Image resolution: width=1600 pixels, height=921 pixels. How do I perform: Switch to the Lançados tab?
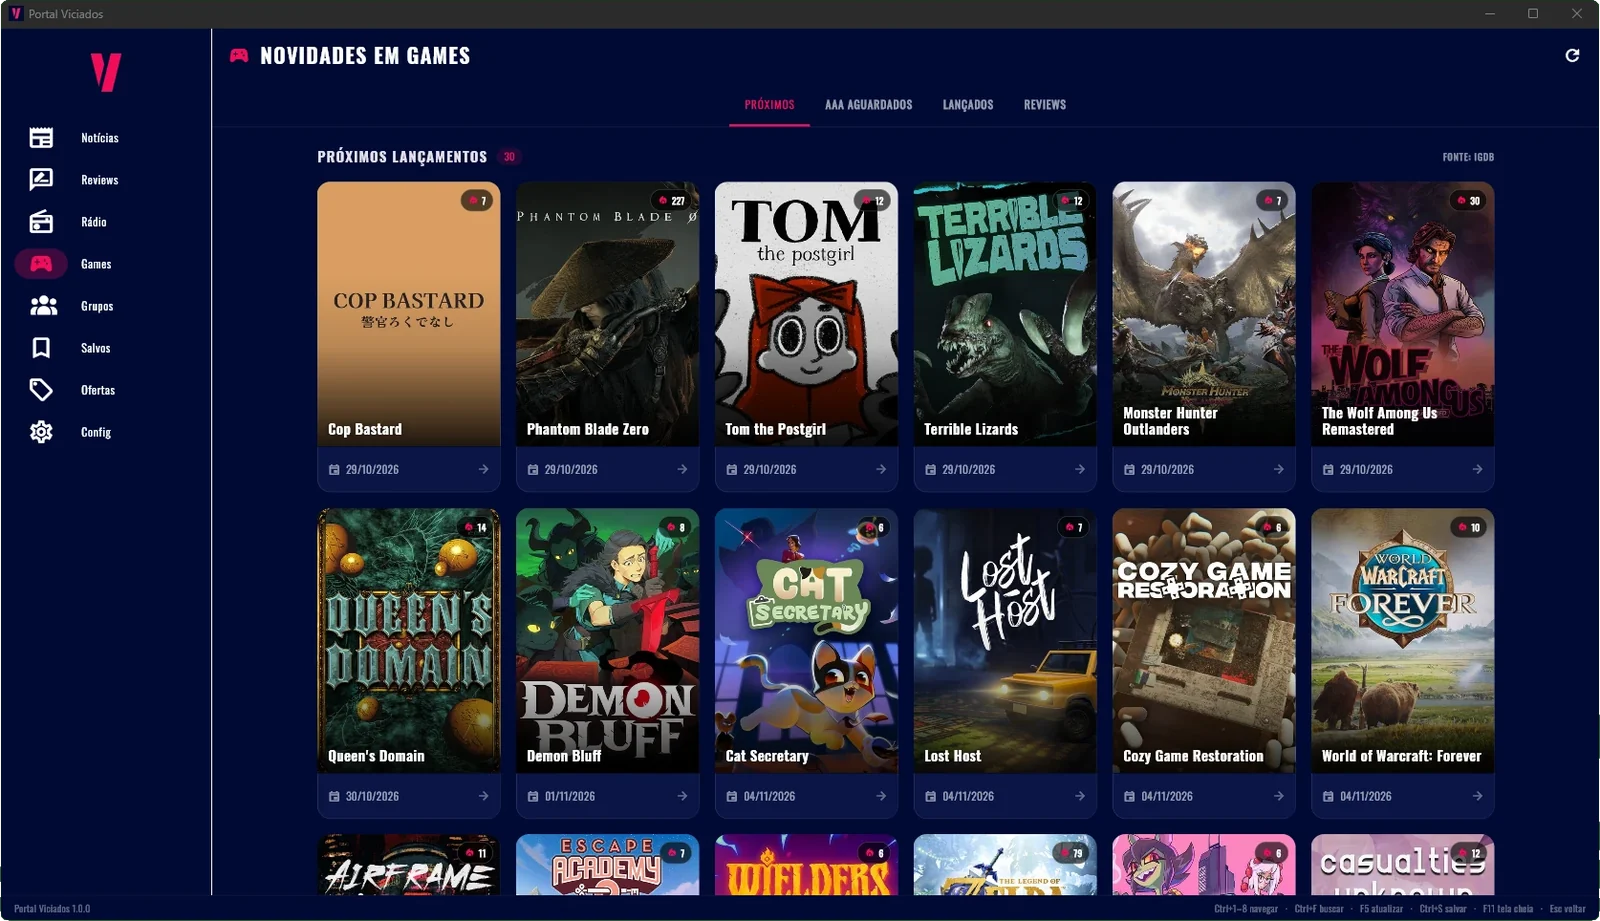(x=968, y=105)
